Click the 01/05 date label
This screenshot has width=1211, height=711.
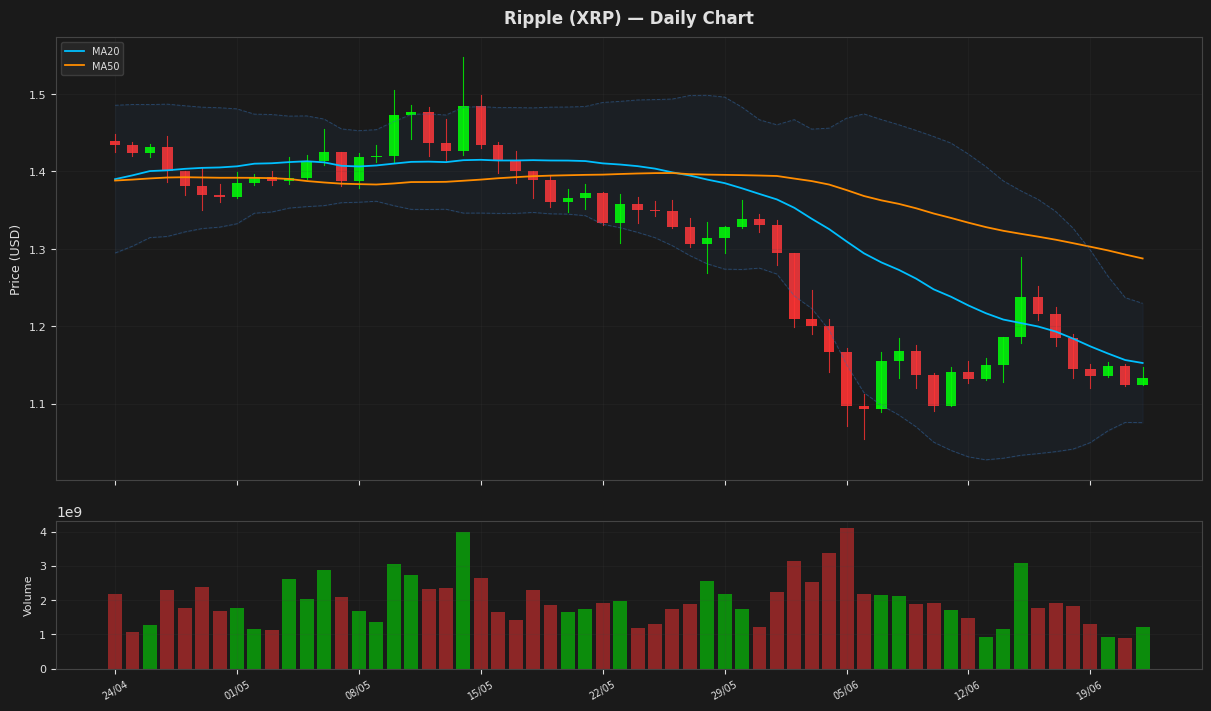tap(237, 690)
